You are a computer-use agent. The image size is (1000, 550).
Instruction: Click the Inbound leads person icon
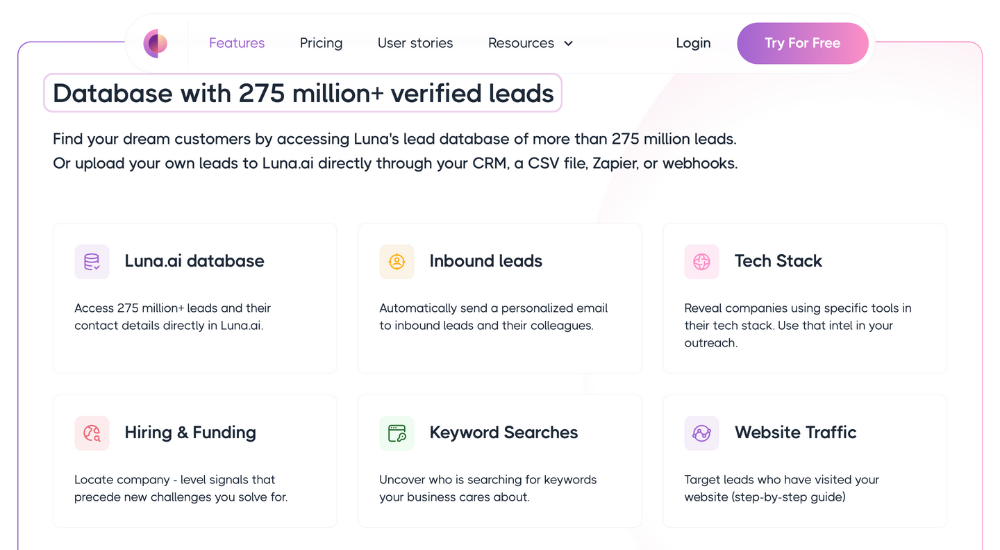click(x=397, y=262)
